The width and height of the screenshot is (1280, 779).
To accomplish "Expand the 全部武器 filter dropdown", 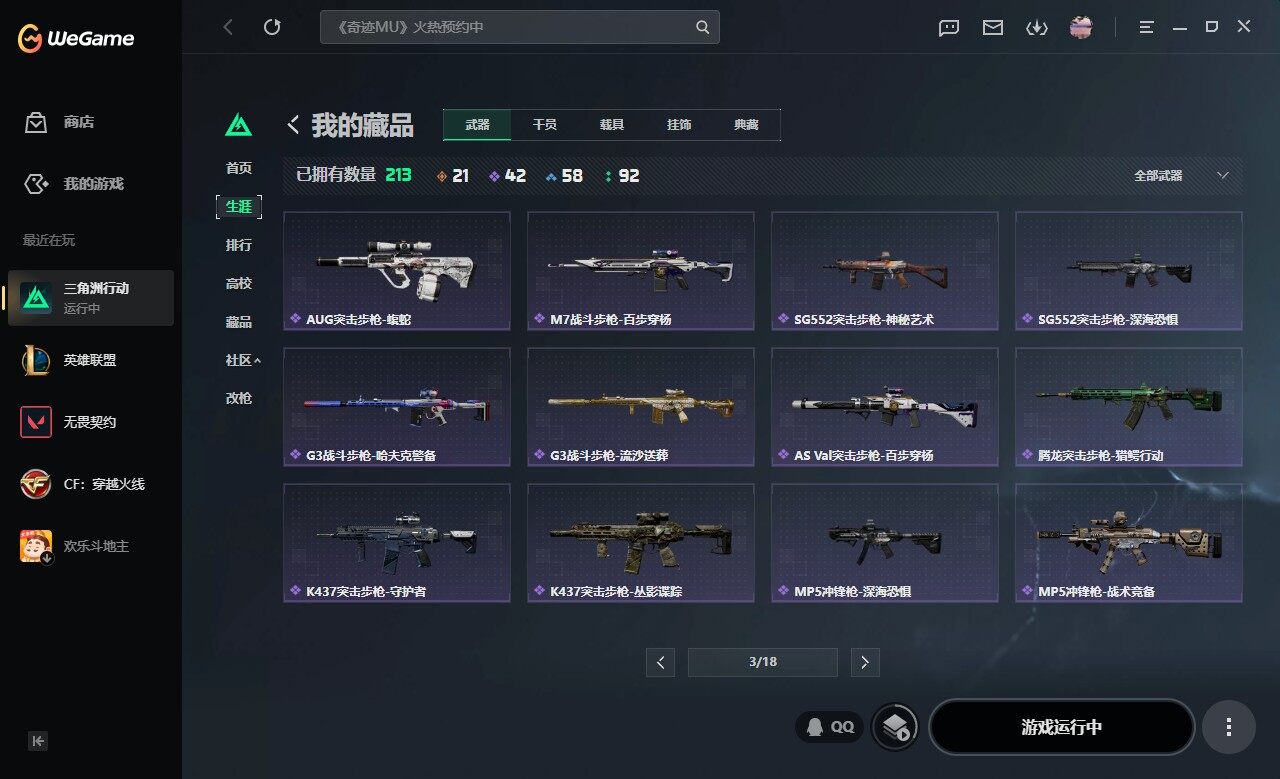I will point(1181,175).
